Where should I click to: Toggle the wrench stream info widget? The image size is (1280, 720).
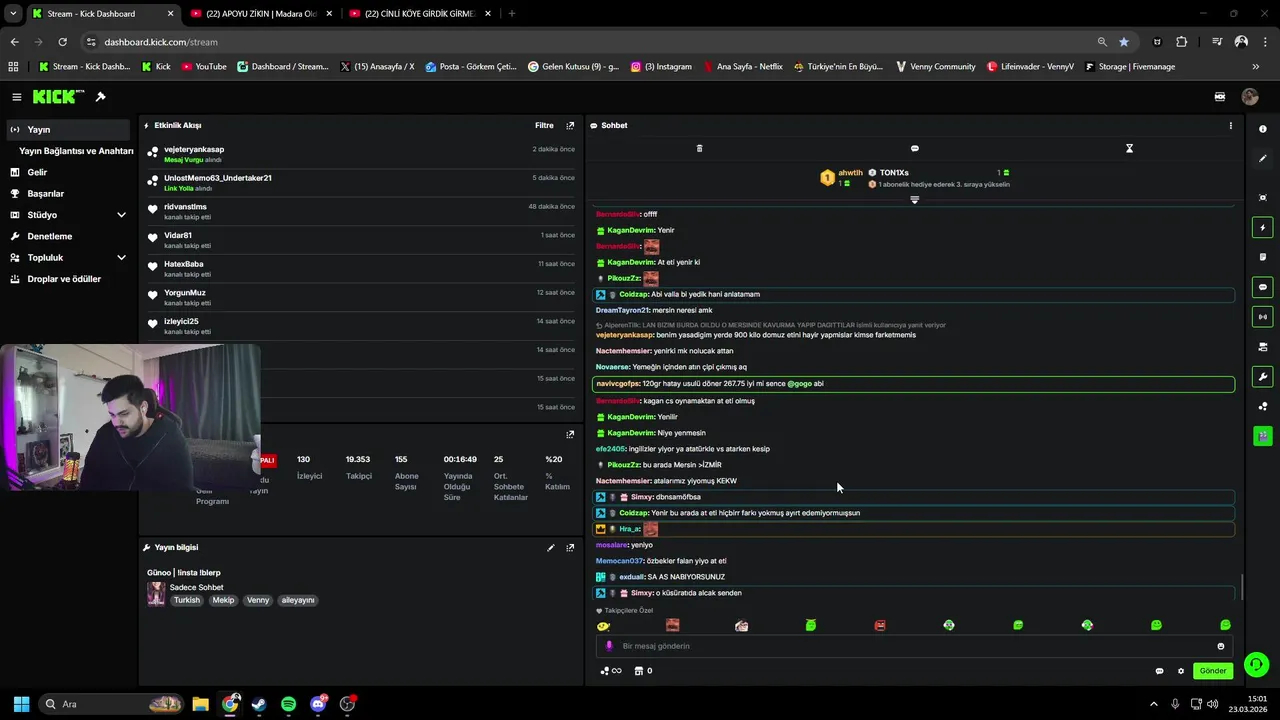click(1262, 377)
